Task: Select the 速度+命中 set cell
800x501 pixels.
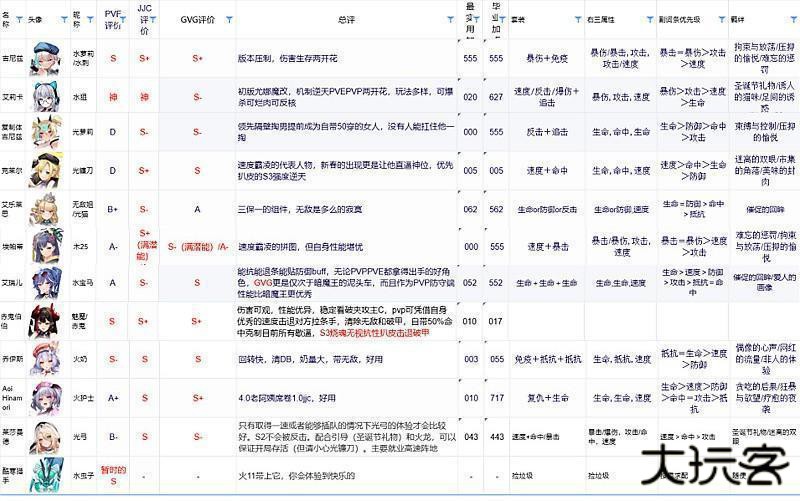Action: (x=547, y=170)
